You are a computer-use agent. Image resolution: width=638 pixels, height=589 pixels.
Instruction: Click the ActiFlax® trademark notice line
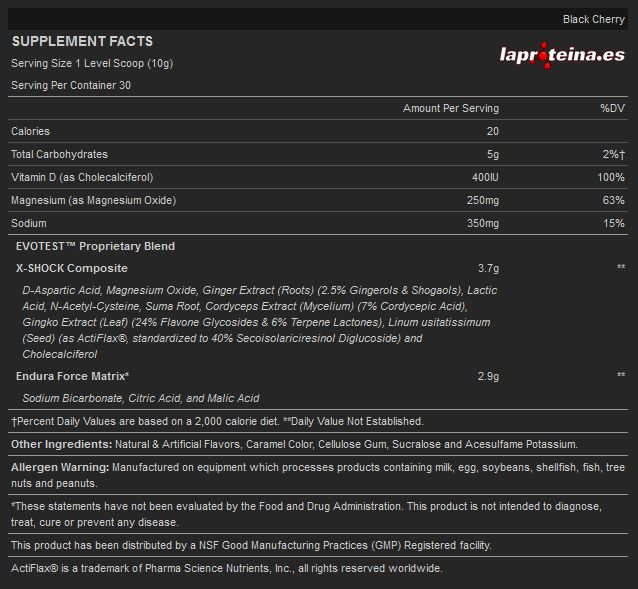tap(227, 568)
